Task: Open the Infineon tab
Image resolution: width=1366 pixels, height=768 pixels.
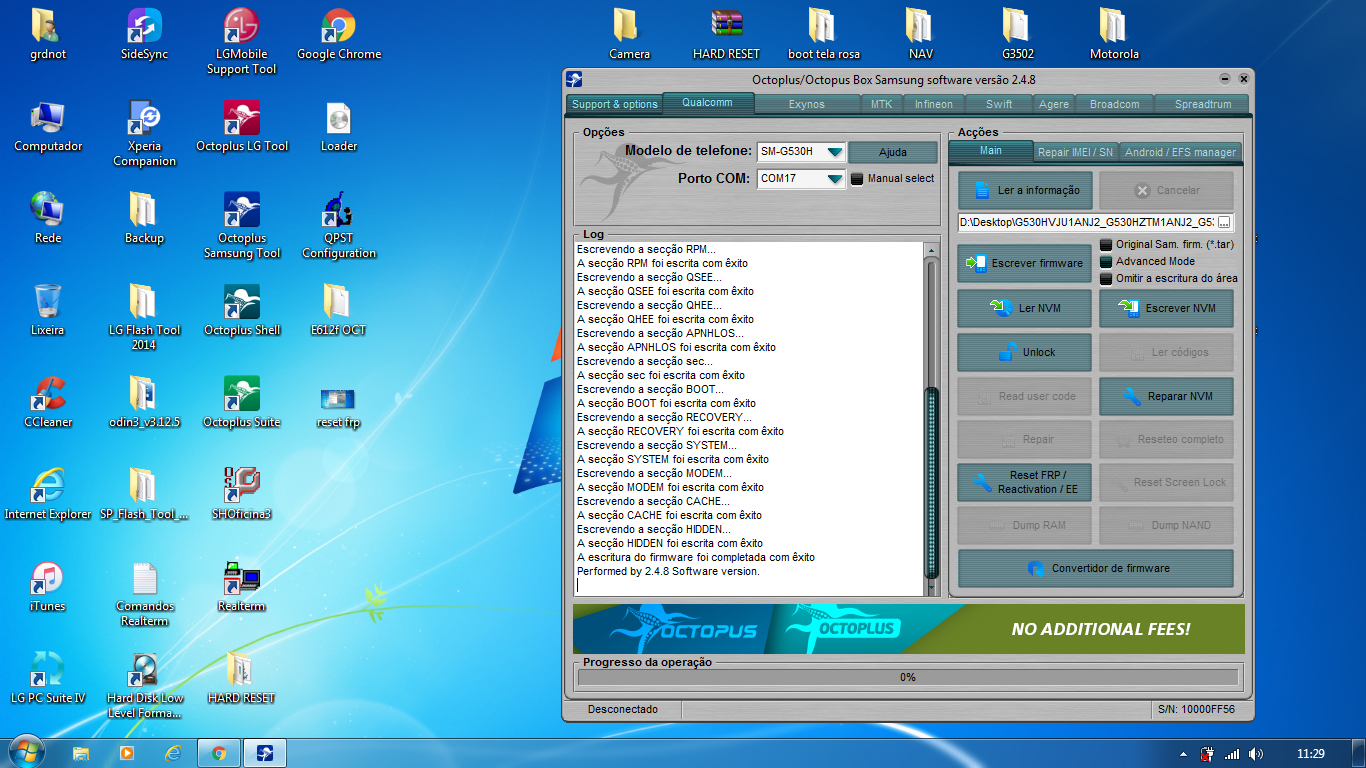Action: (x=935, y=104)
